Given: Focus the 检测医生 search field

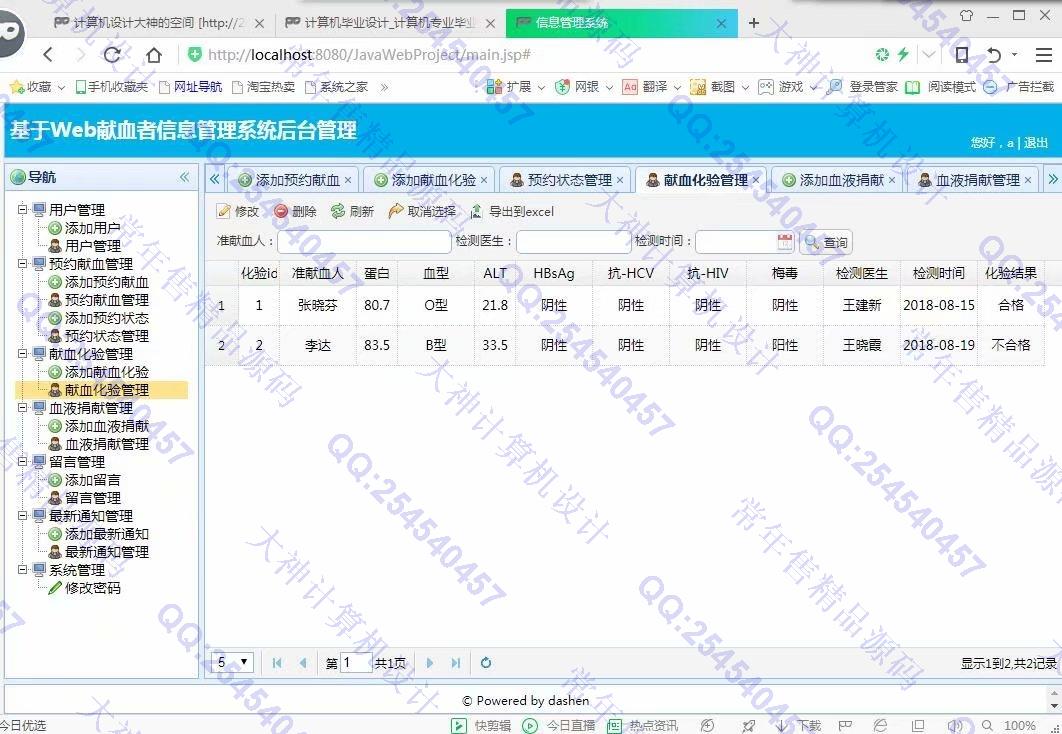Looking at the screenshot, I should tap(573, 242).
